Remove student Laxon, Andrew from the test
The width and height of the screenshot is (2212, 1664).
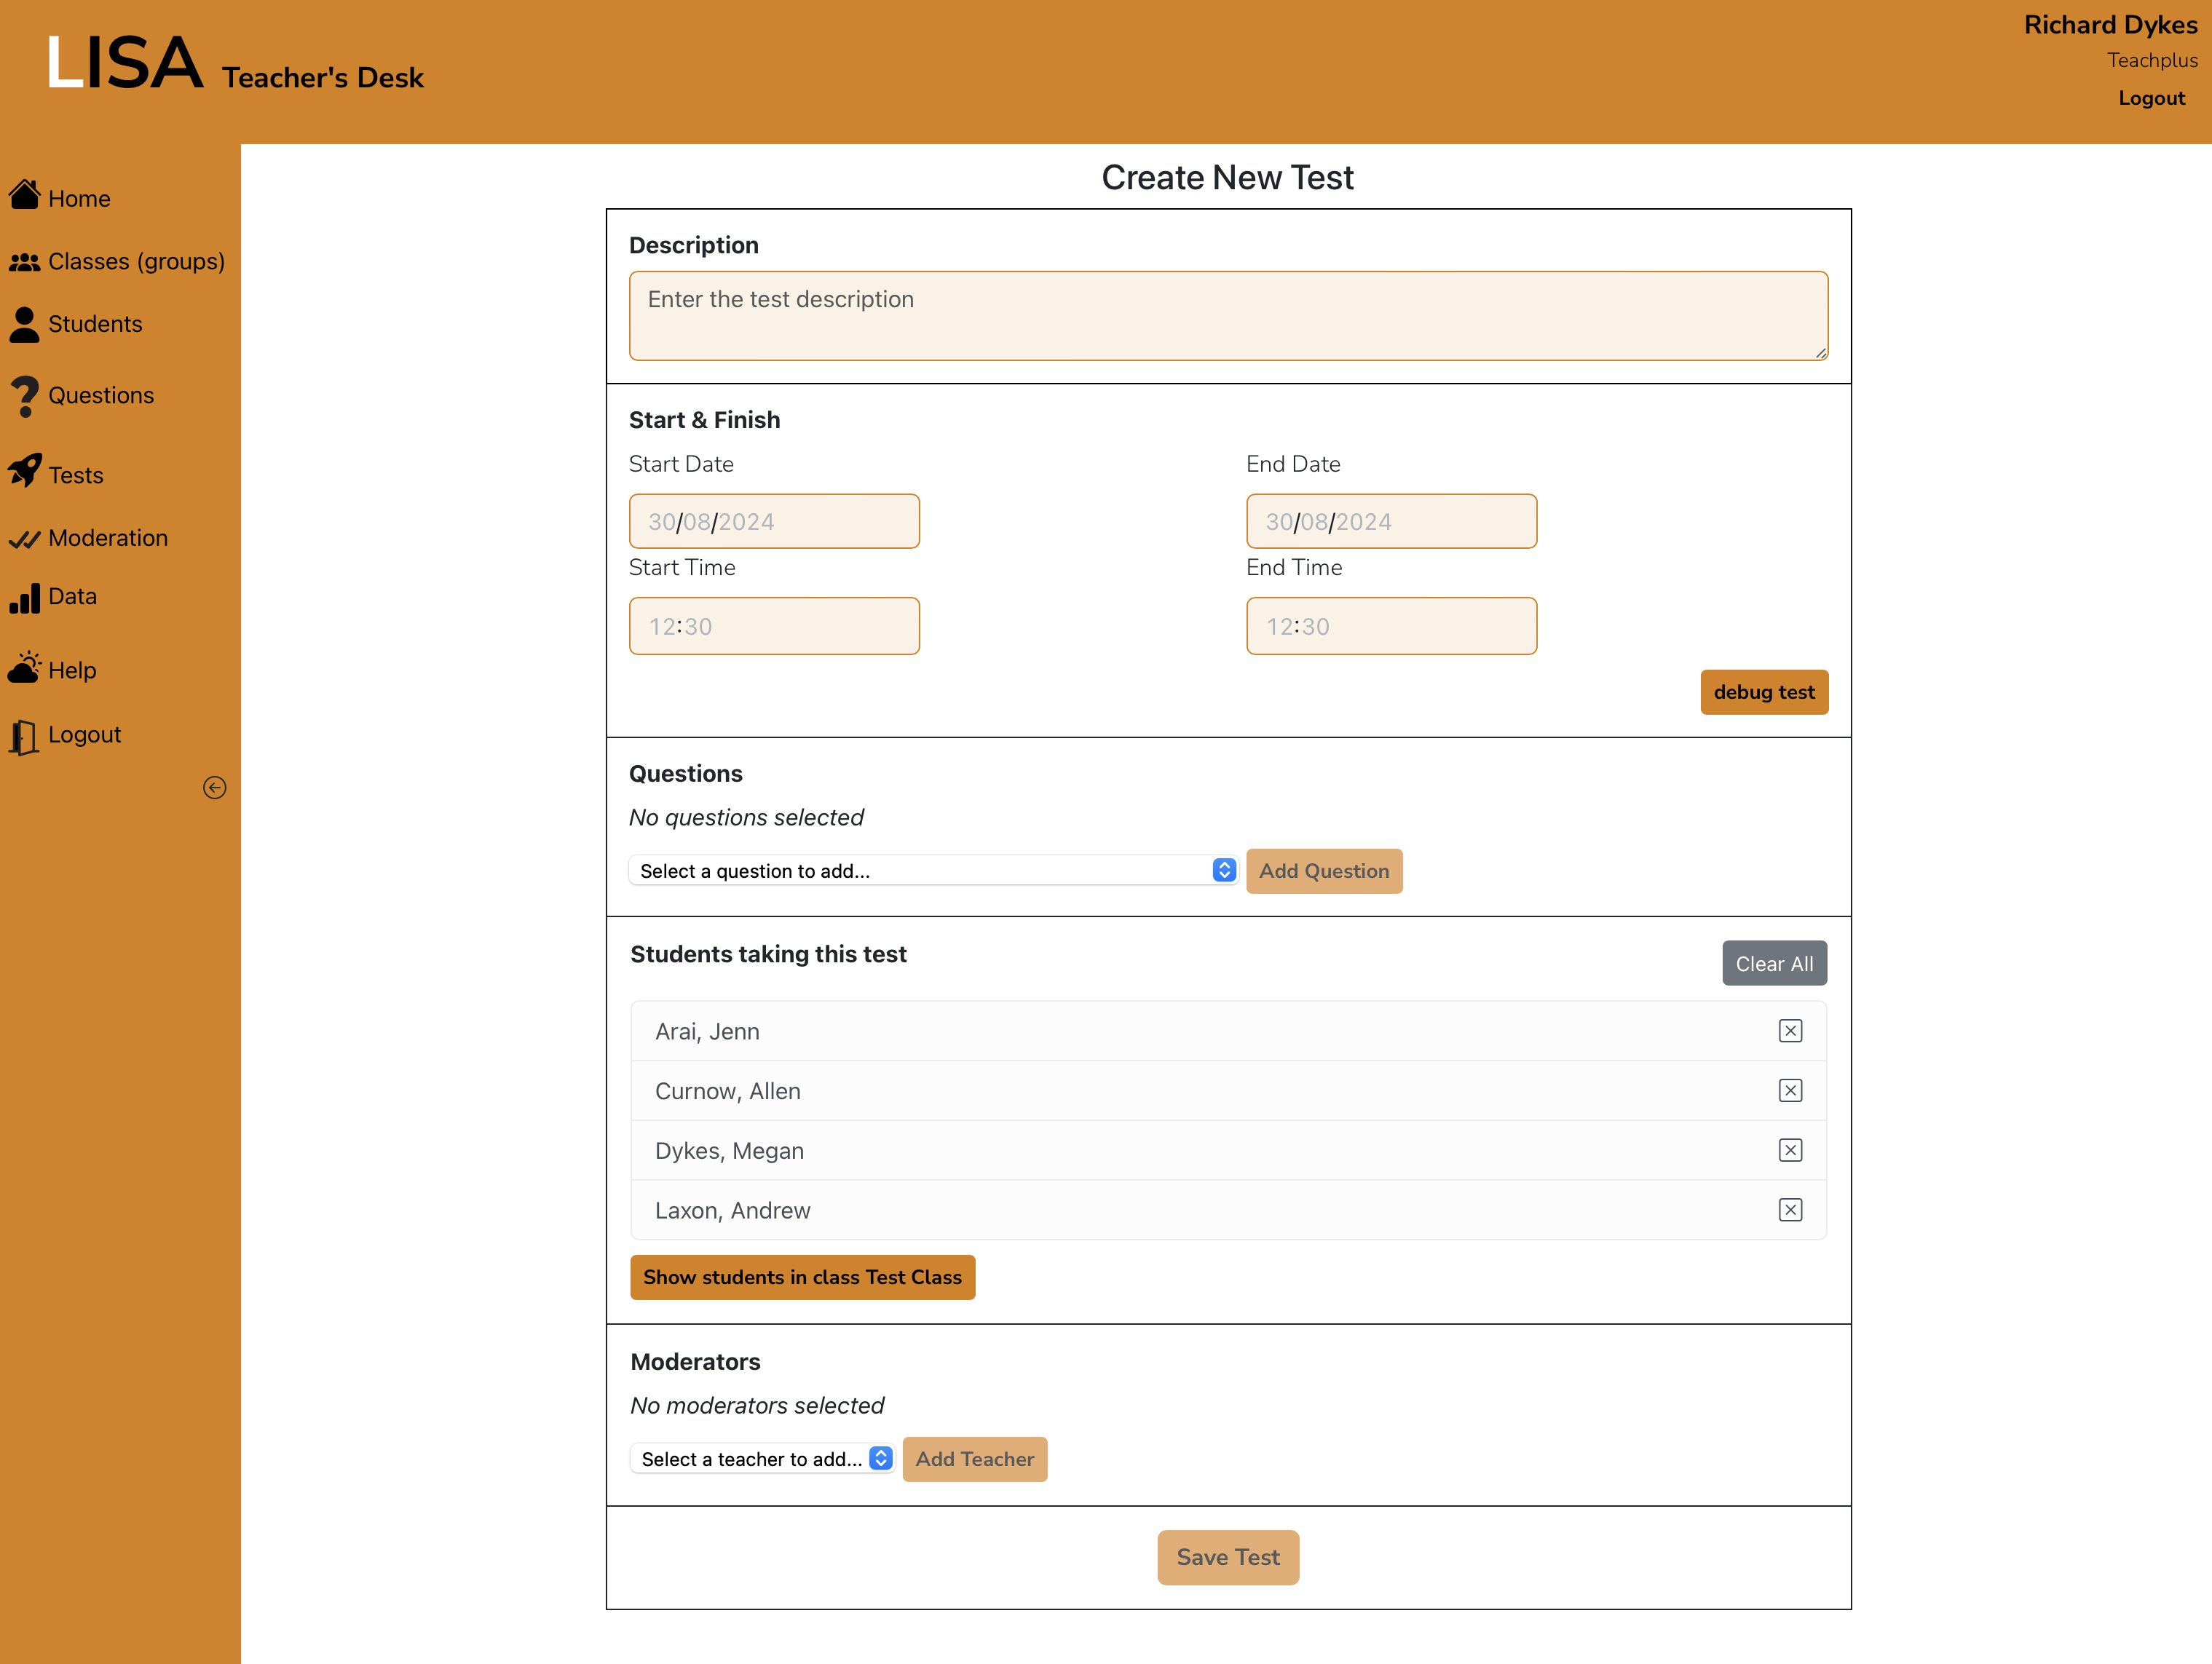coord(1790,1210)
